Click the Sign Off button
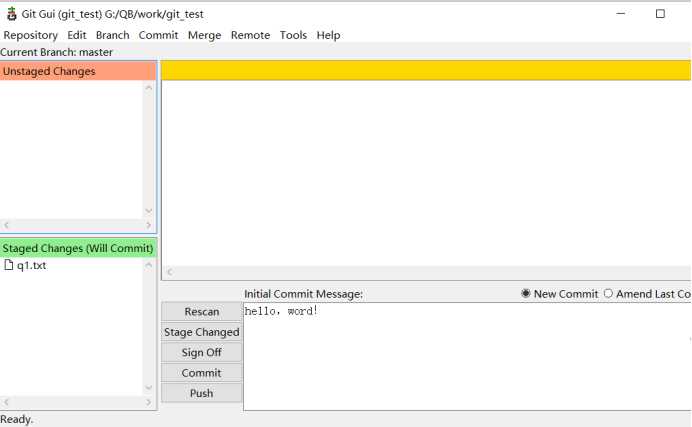Screen dimensions: 692x427 tap(202, 352)
